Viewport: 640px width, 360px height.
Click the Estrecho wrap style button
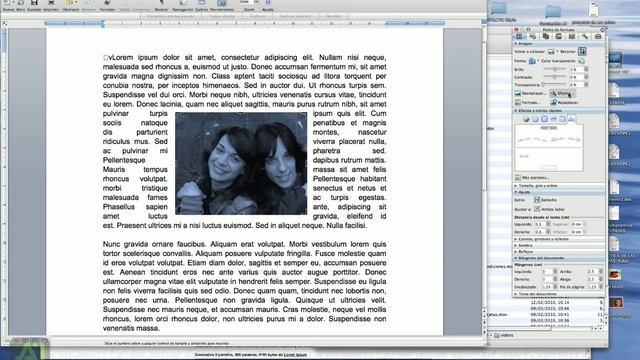click(545, 200)
